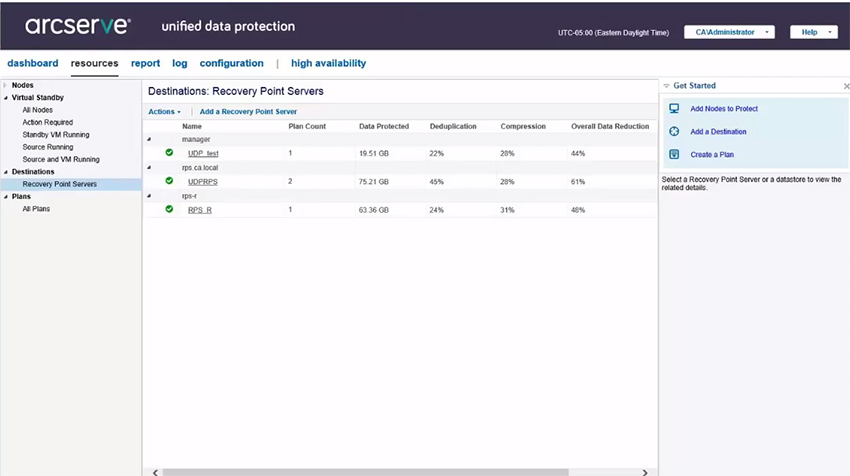
Task: Open the UDPRPS datastore link
Action: 202,182
